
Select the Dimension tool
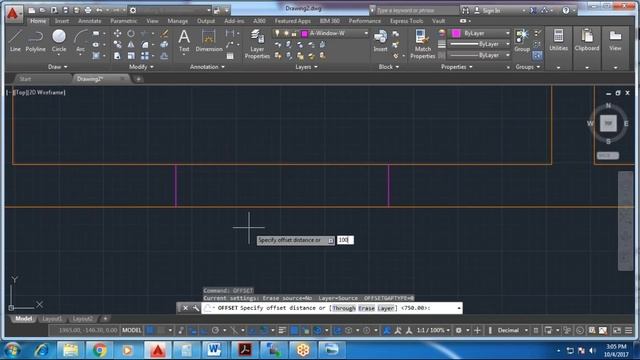click(209, 41)
